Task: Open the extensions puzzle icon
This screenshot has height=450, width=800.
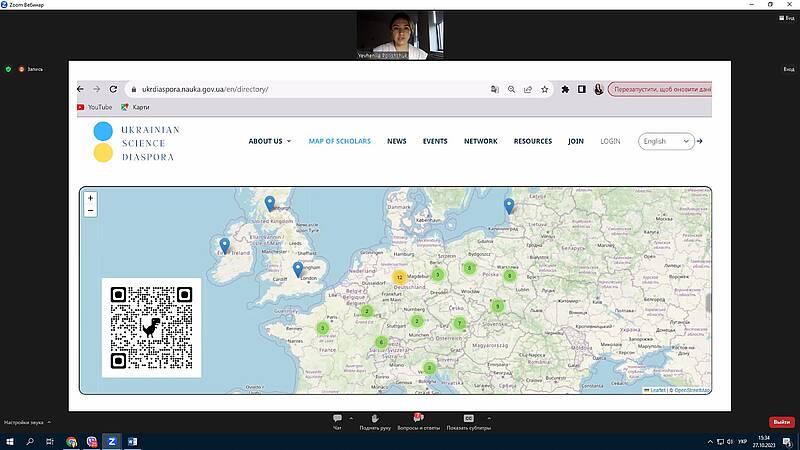Action: coord(565,89)
